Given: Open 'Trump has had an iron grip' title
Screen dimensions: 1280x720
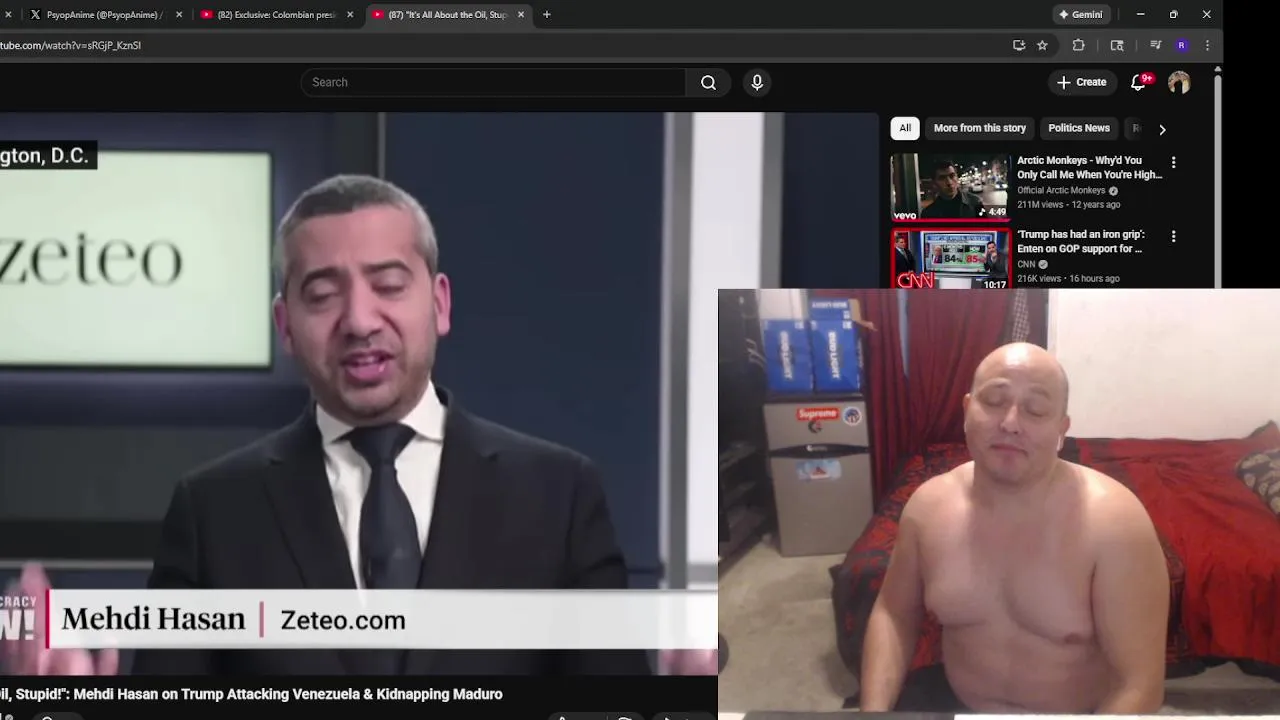Looking at the screenshot, I should (x=1080, y=241).
